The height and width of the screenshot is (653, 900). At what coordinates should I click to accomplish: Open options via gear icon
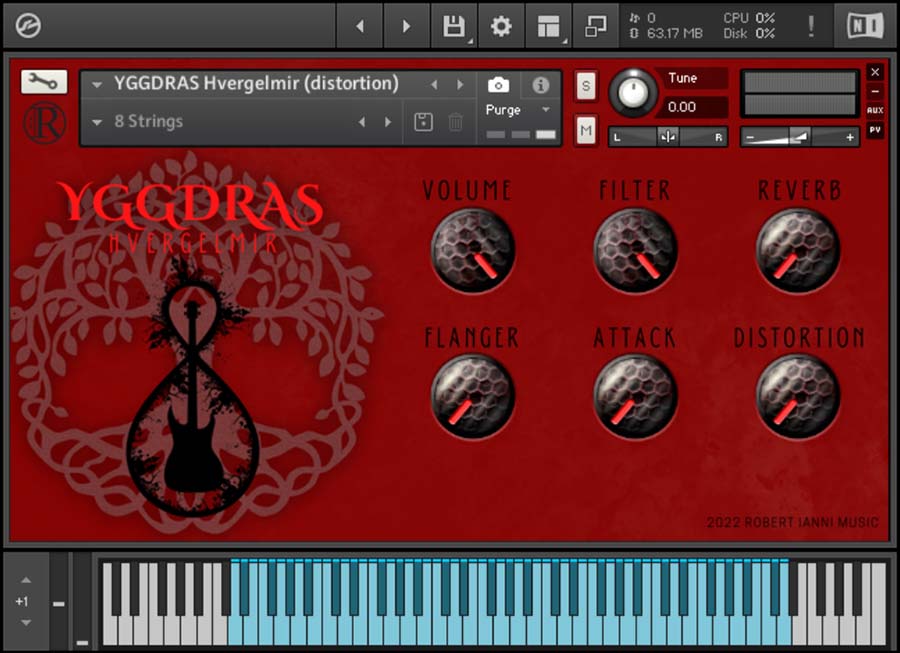coord(501,26)
